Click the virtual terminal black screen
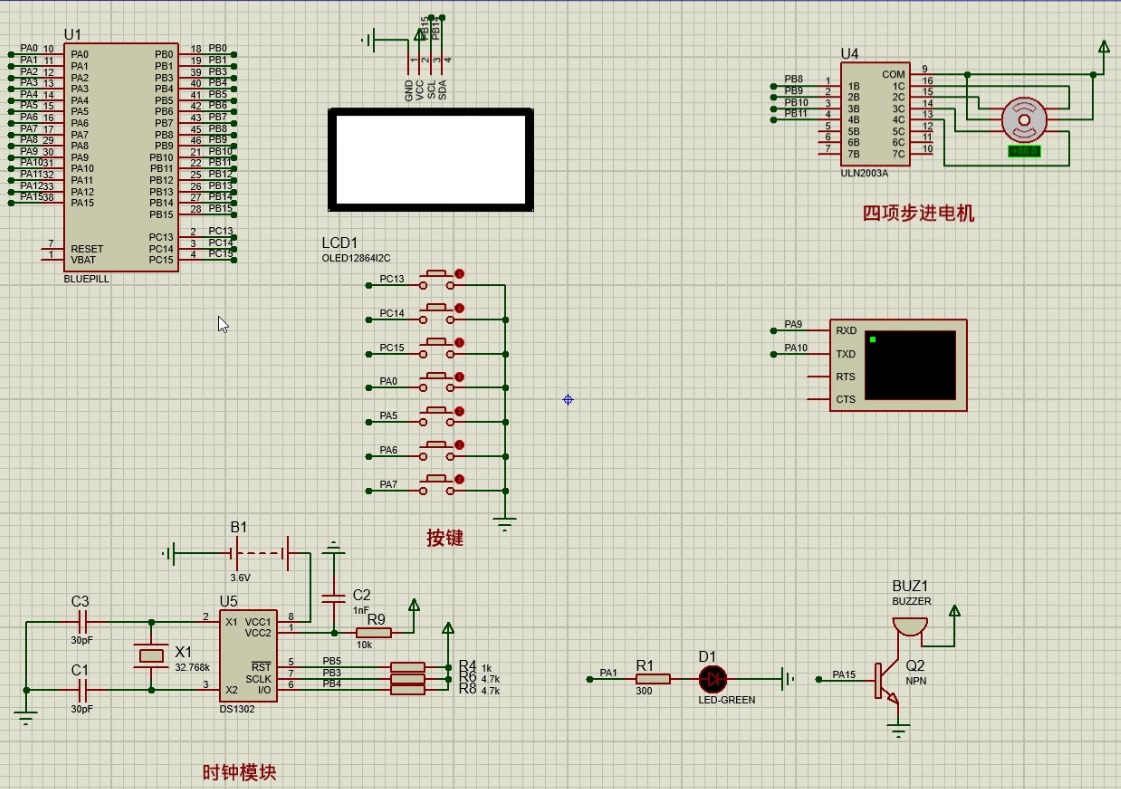1121x789 pixels. tap(909, 365)
